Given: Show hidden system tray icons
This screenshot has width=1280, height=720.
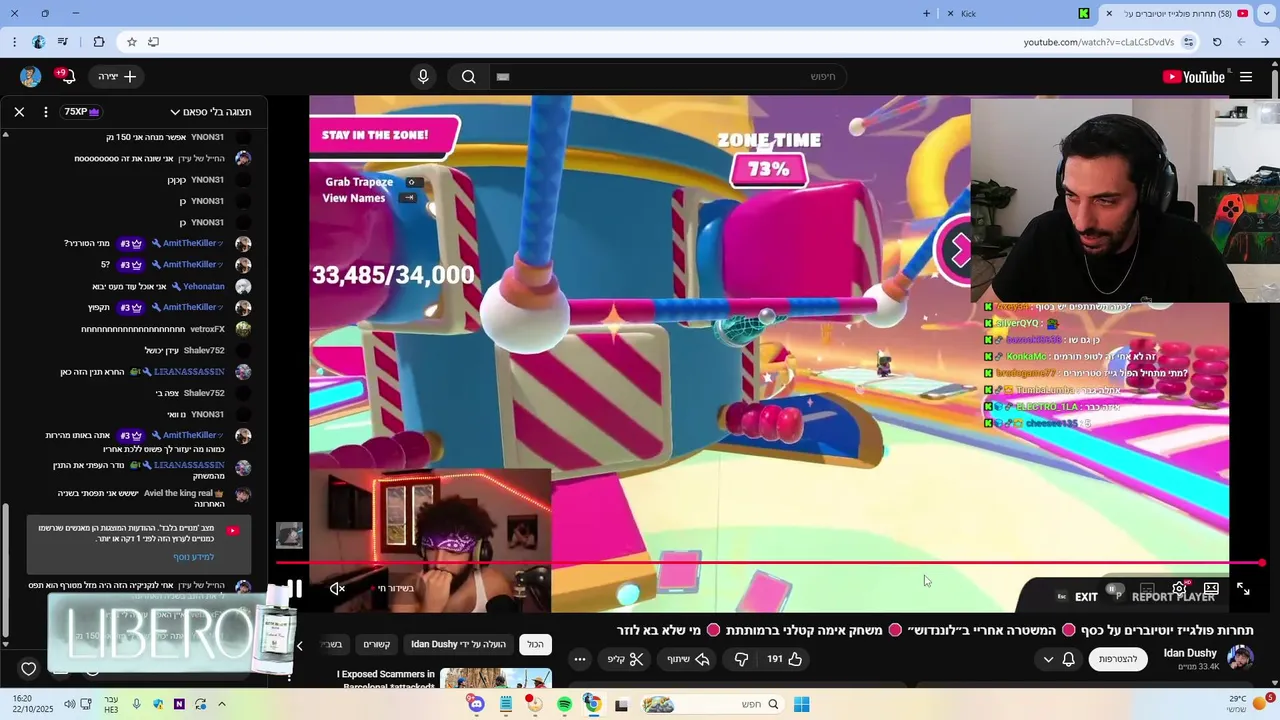Looking at the screenshot, I should [222, 704].
